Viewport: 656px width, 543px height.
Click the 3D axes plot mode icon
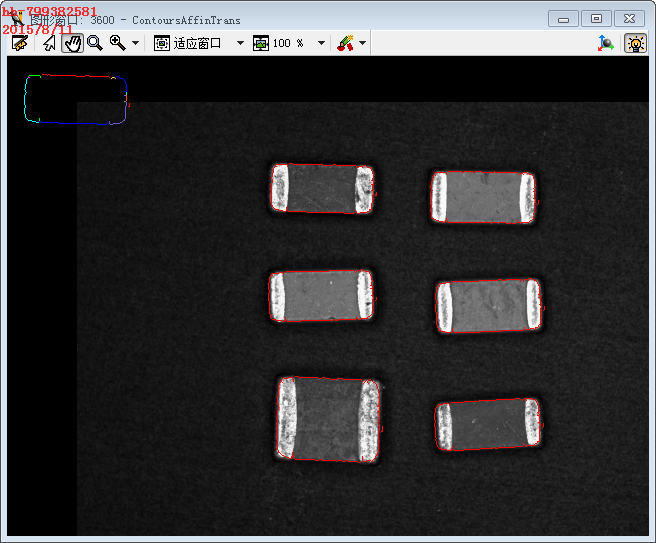605,43
